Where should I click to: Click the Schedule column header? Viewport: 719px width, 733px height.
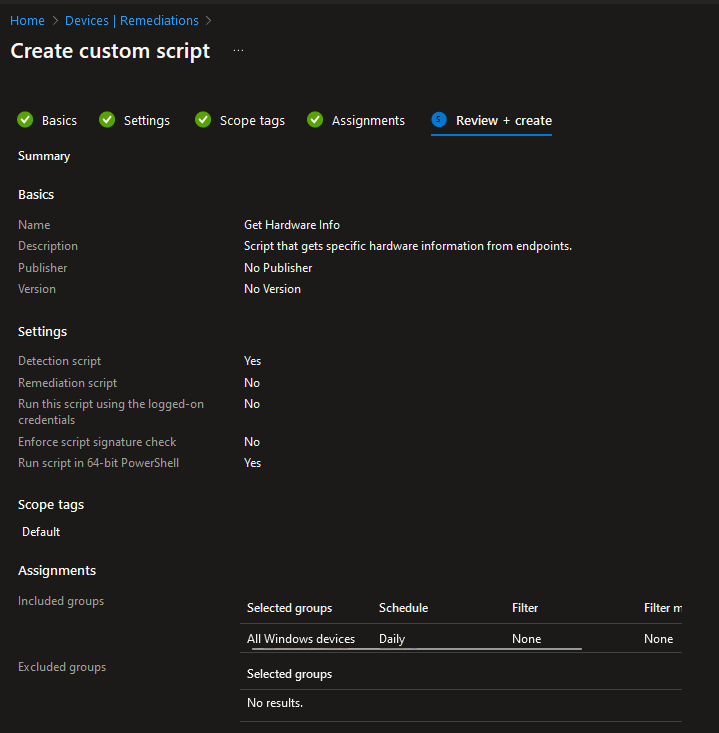pos(403,608)
